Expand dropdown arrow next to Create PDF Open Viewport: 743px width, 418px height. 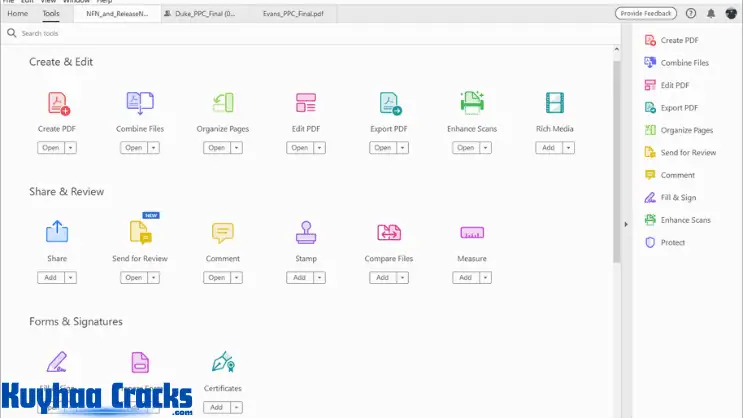click(x=71, y=148)
